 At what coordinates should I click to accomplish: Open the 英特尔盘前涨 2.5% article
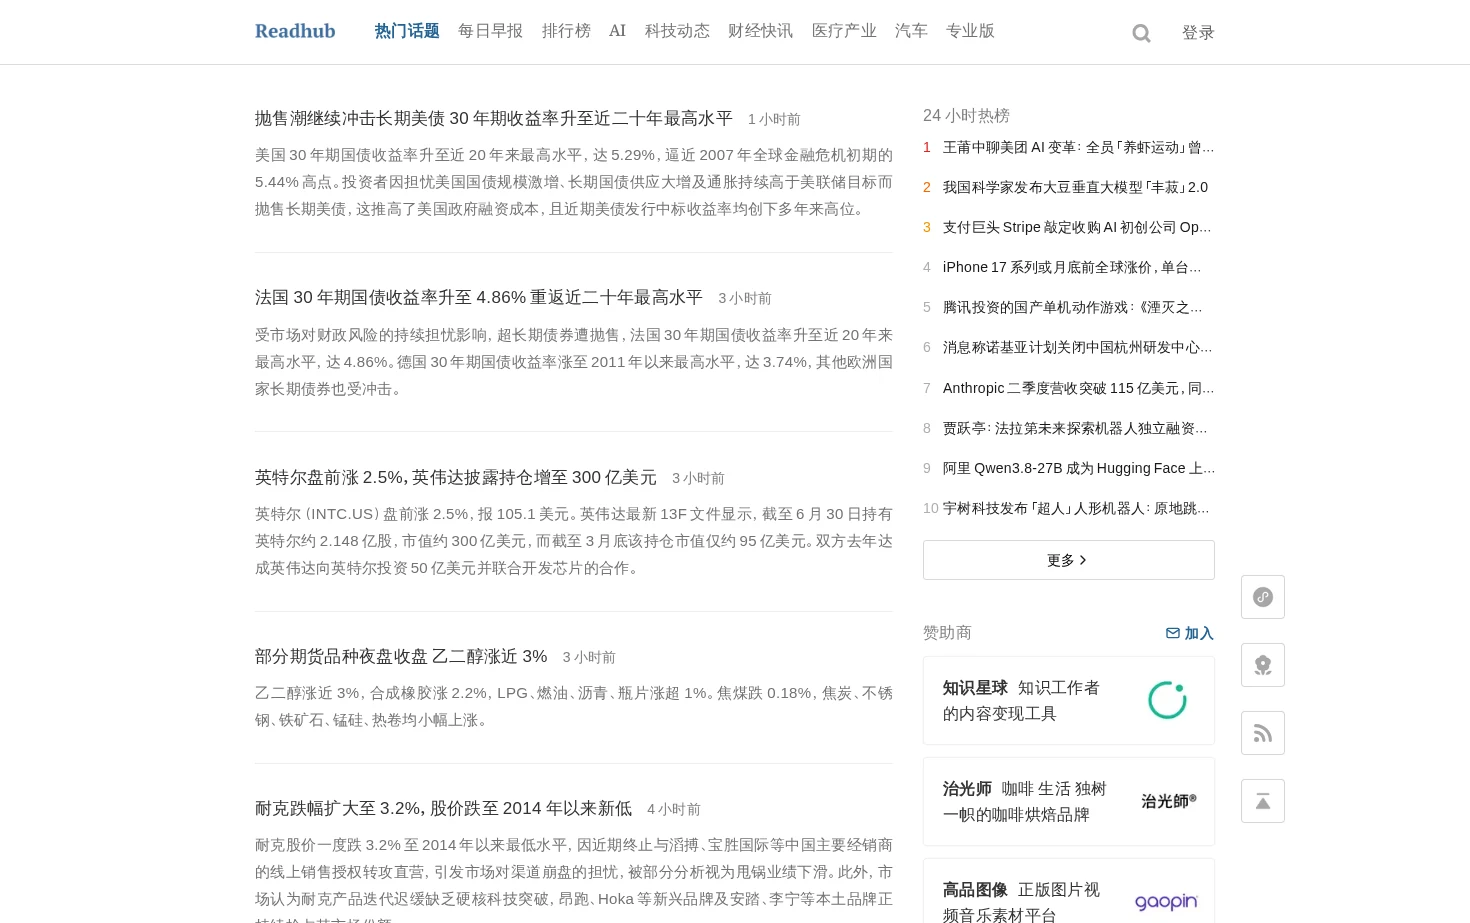pyautogui.click(x=456, y=478)
